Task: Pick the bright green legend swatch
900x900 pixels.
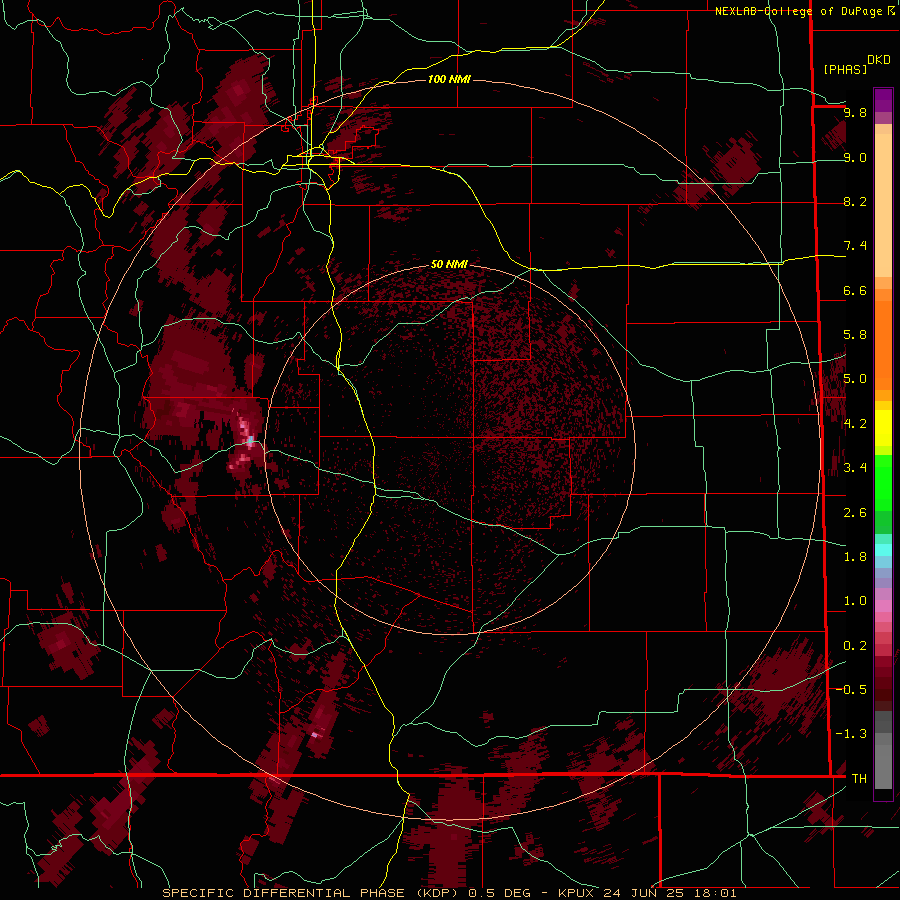Action: coord(883,483)
